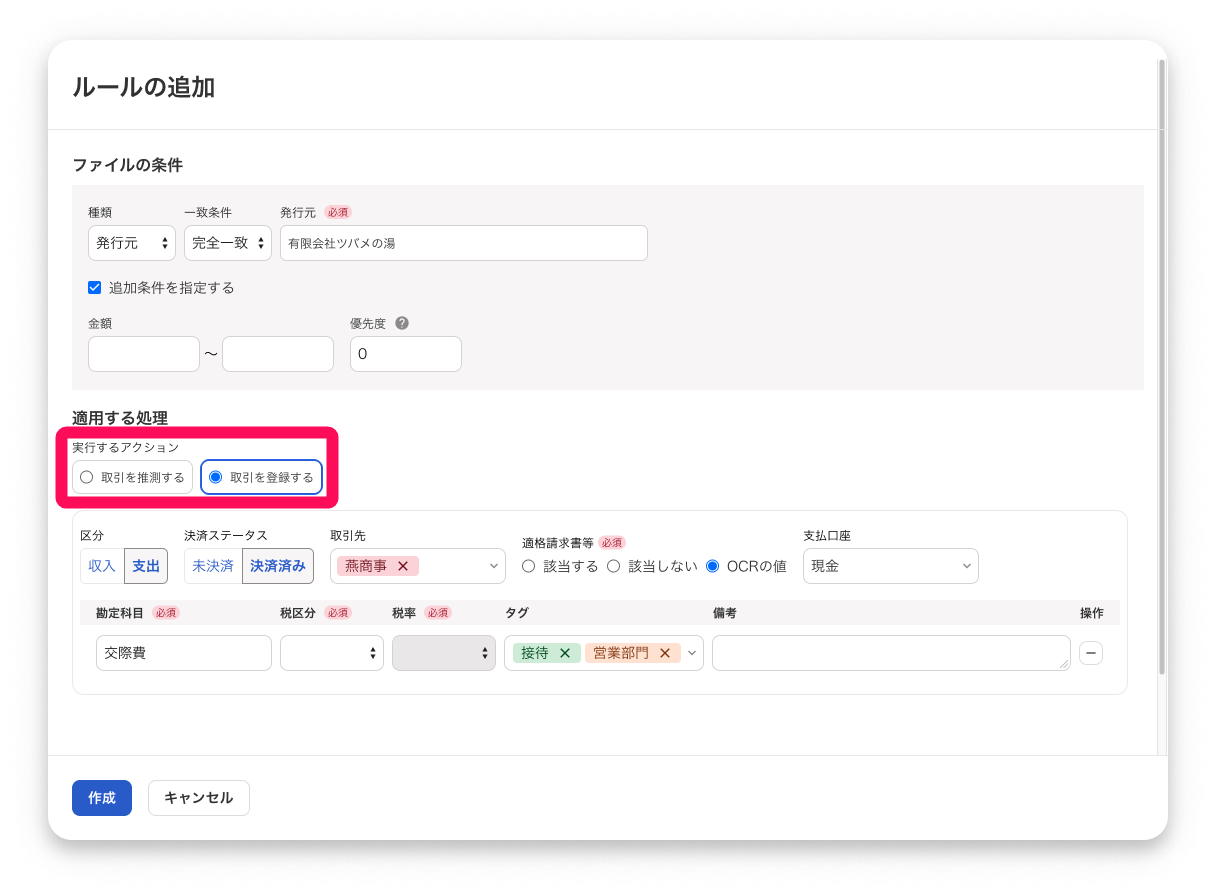Screen dimensions: 1216x896
Task: Click the 優先度 input field
Action: [406, 354]
